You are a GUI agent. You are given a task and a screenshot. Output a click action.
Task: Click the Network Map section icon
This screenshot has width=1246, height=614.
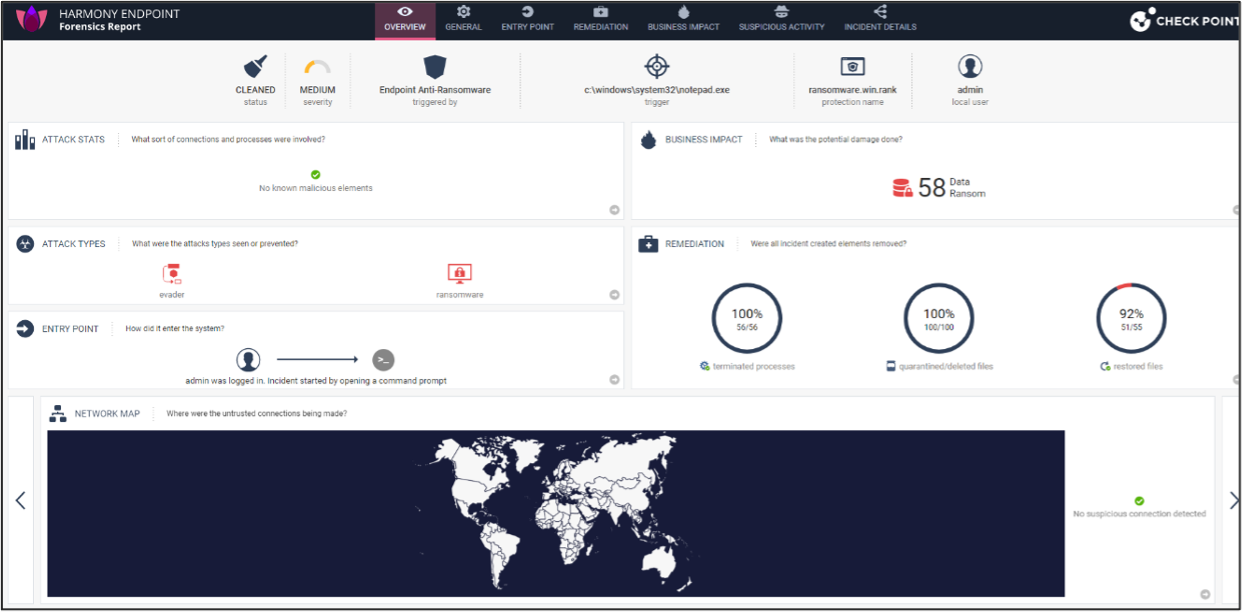click(58, 414)
